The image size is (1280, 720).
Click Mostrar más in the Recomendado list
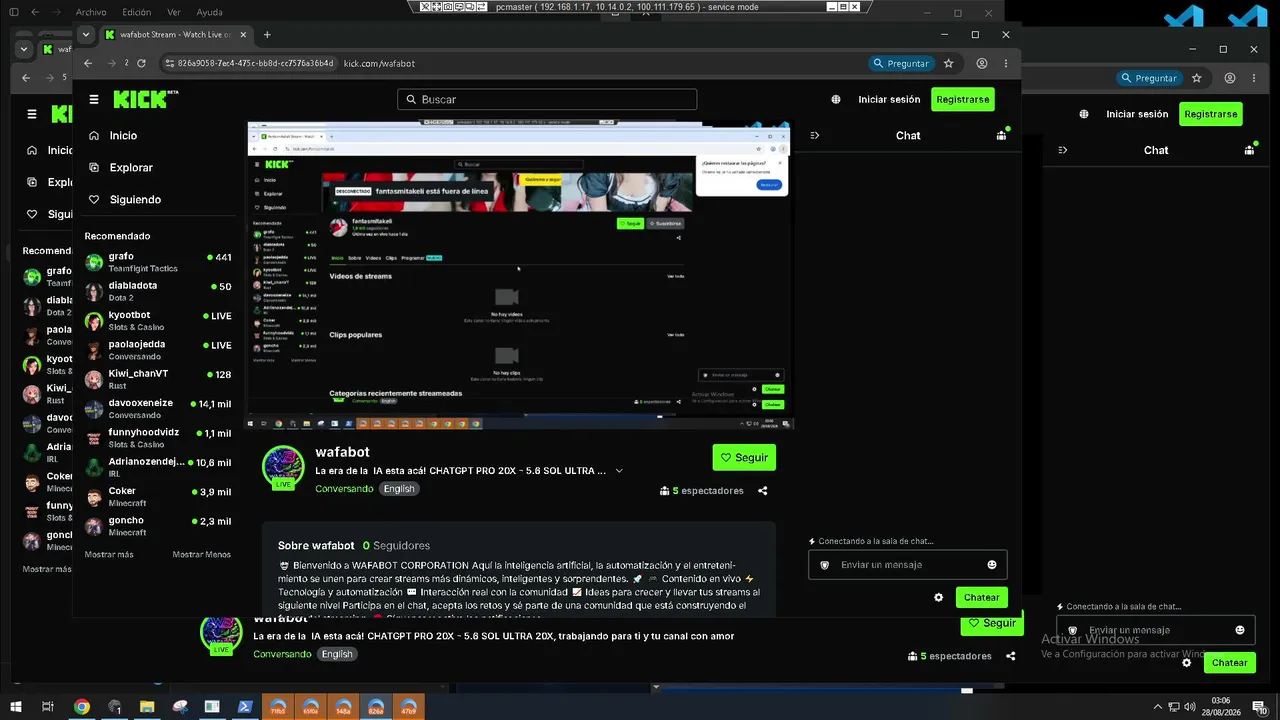109,554
